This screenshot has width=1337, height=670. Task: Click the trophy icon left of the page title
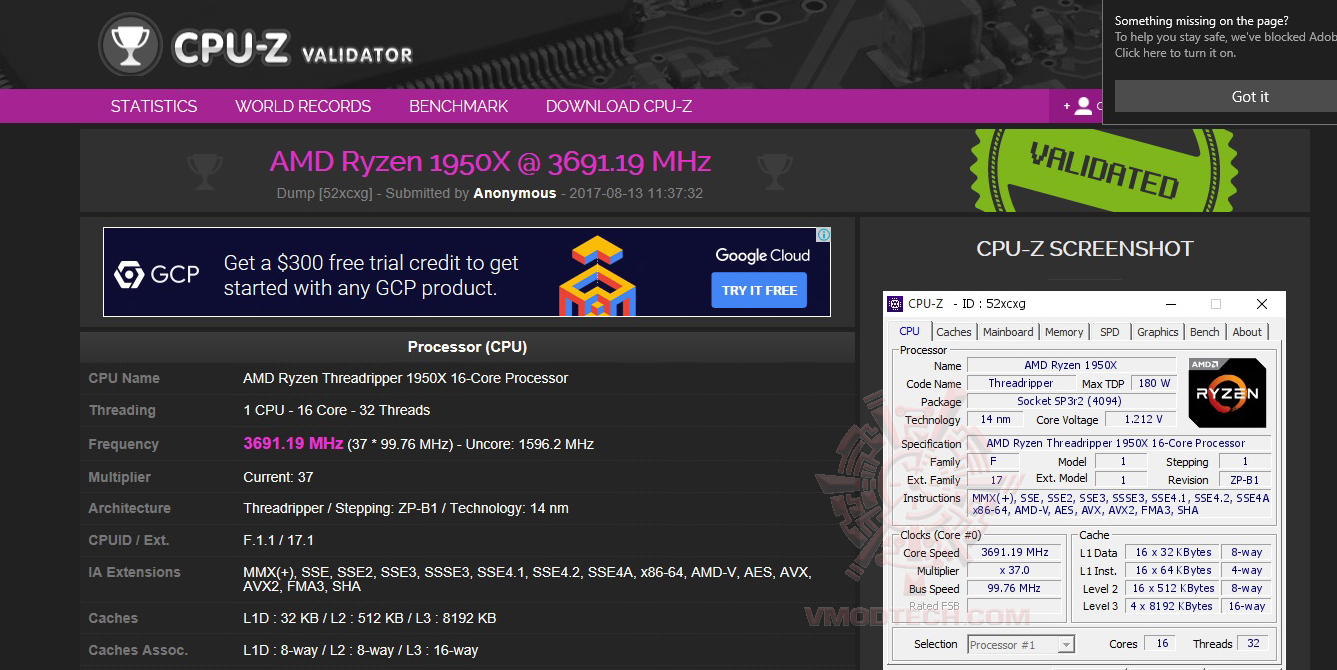(x=204, y=170)
